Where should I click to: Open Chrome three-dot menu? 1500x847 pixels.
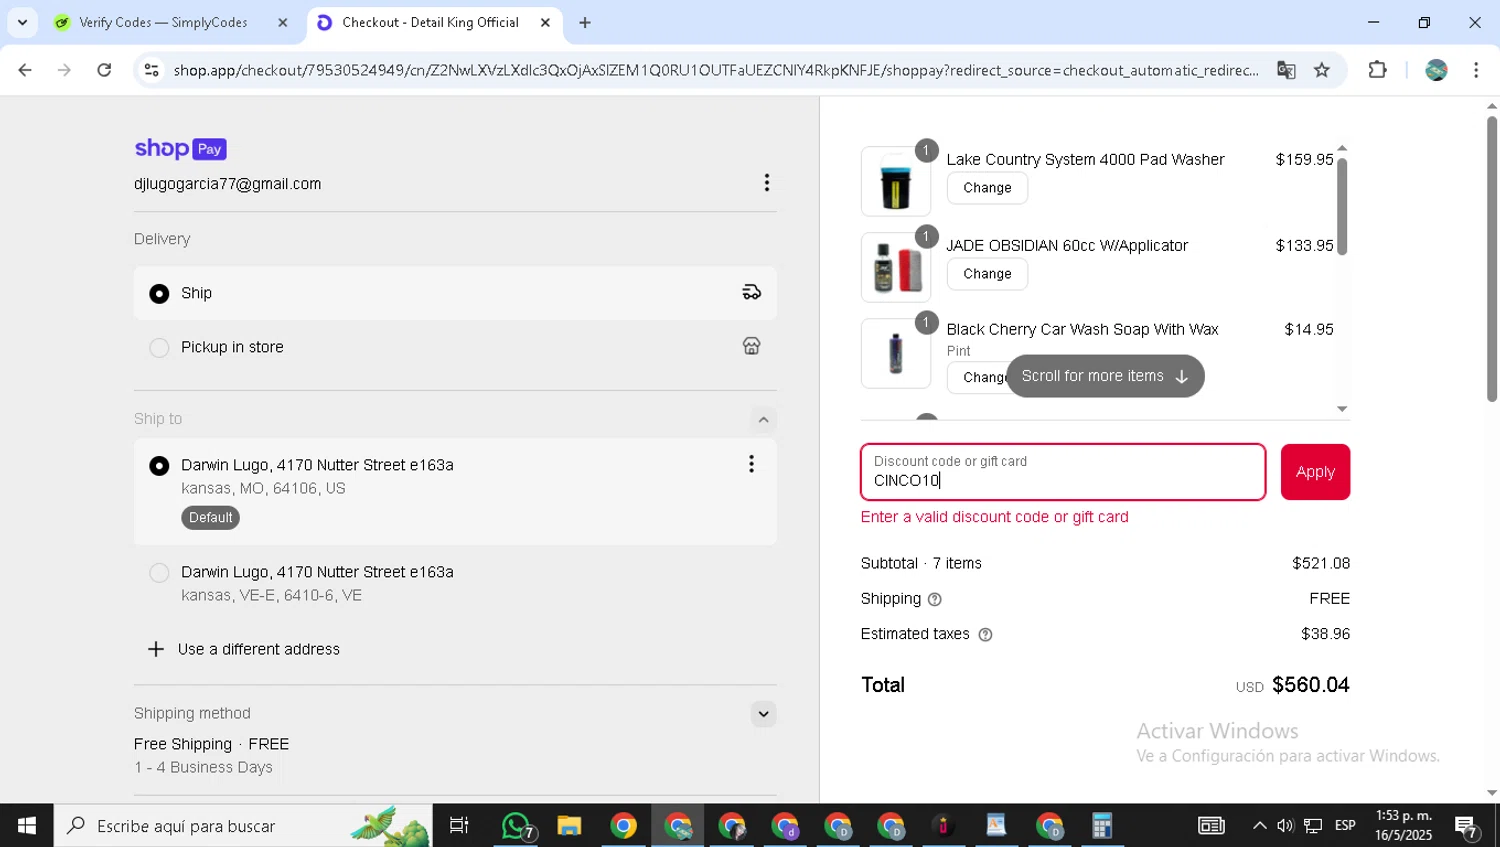pos(1476,70)
